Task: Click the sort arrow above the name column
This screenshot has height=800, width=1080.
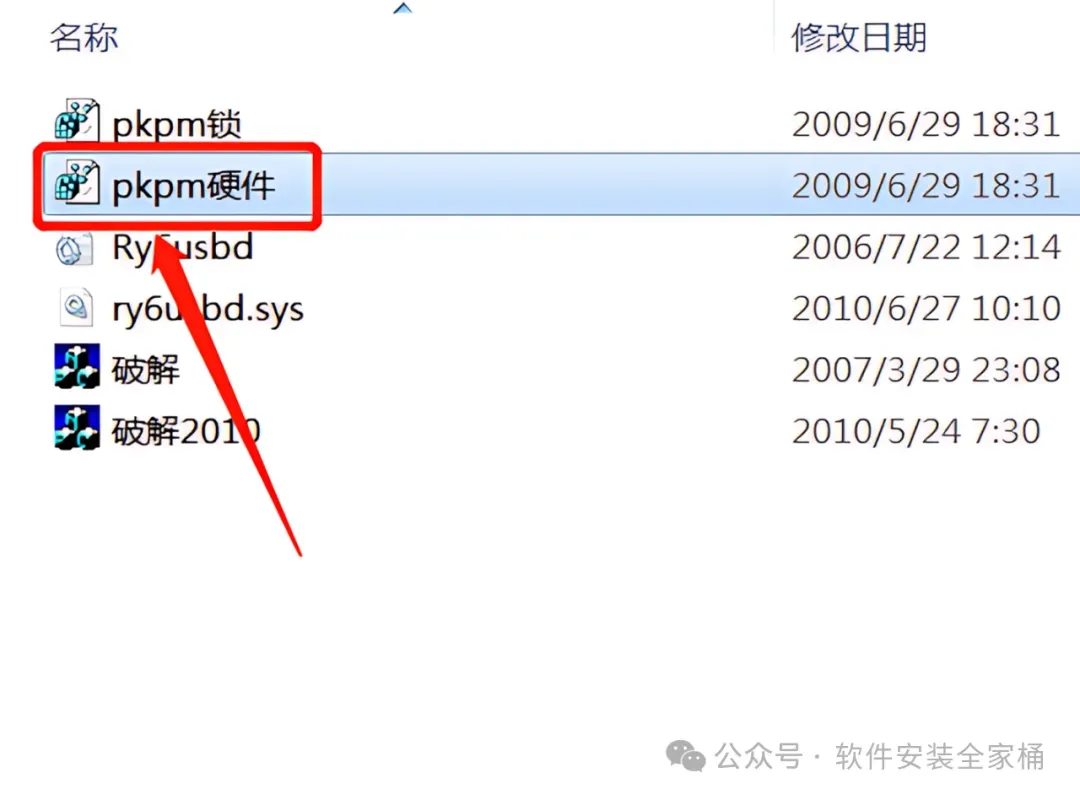Action: click(403, 8)
